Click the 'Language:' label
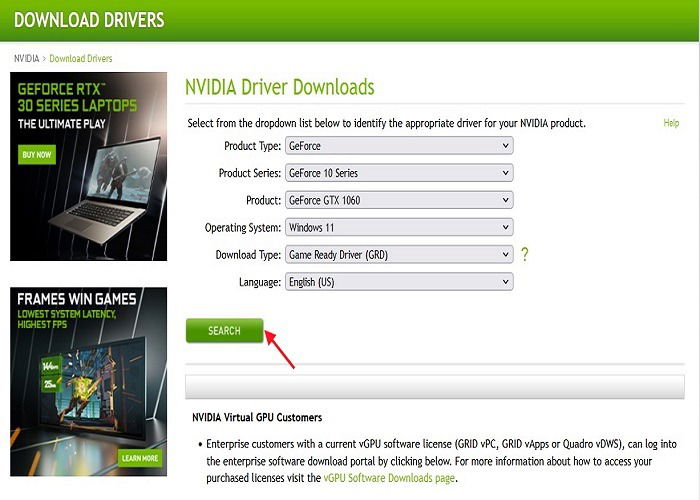Image resolution: width=700 pixels, height=500 pixels. click(x=260, y=282)
